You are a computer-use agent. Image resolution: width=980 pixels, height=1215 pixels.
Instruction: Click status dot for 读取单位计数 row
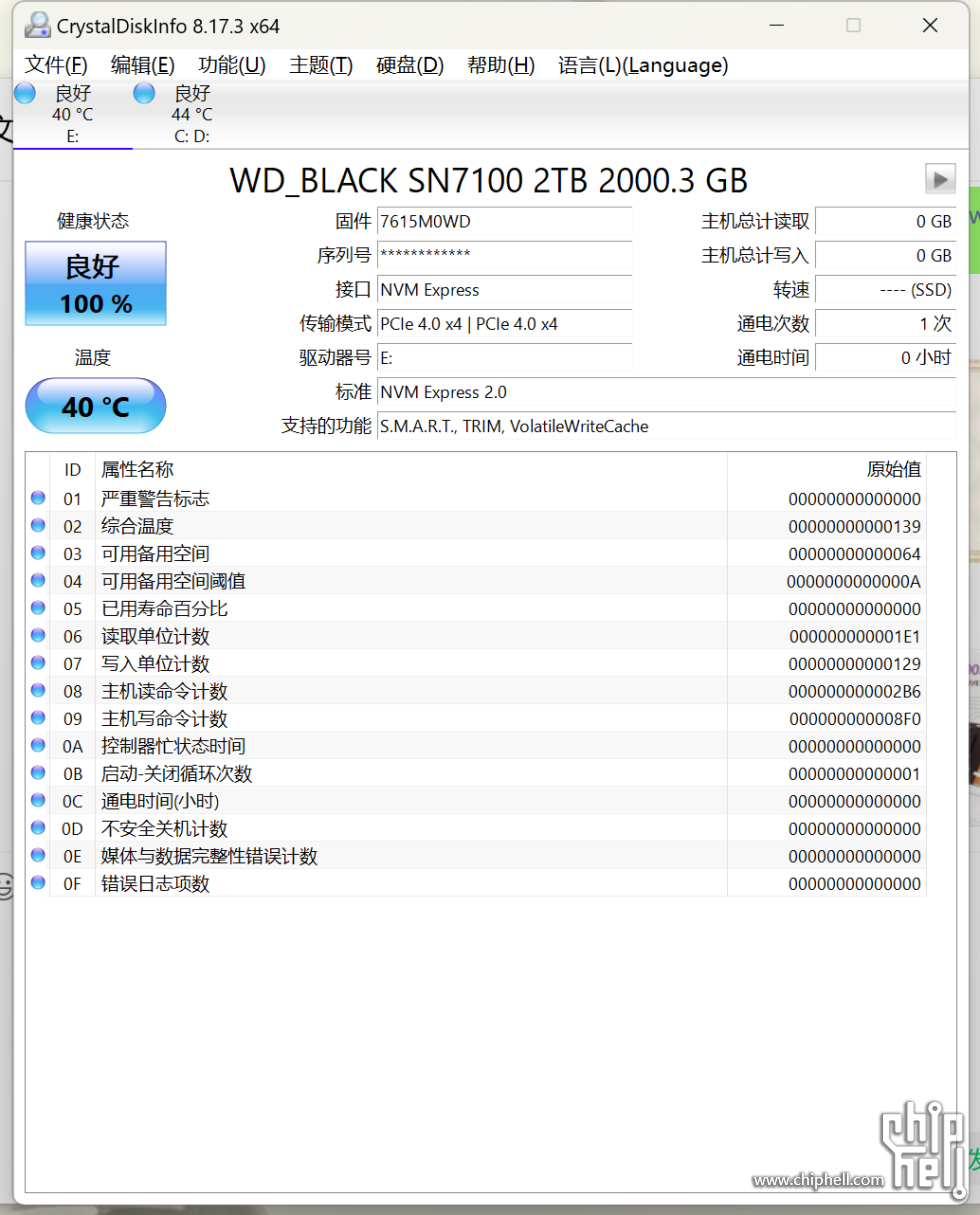click(x=38, y=635)
